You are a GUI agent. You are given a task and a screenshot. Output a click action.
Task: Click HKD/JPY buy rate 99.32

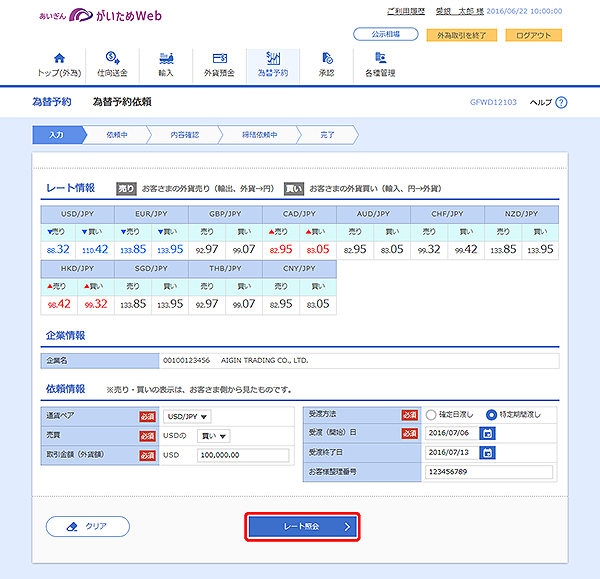[96, 305]
